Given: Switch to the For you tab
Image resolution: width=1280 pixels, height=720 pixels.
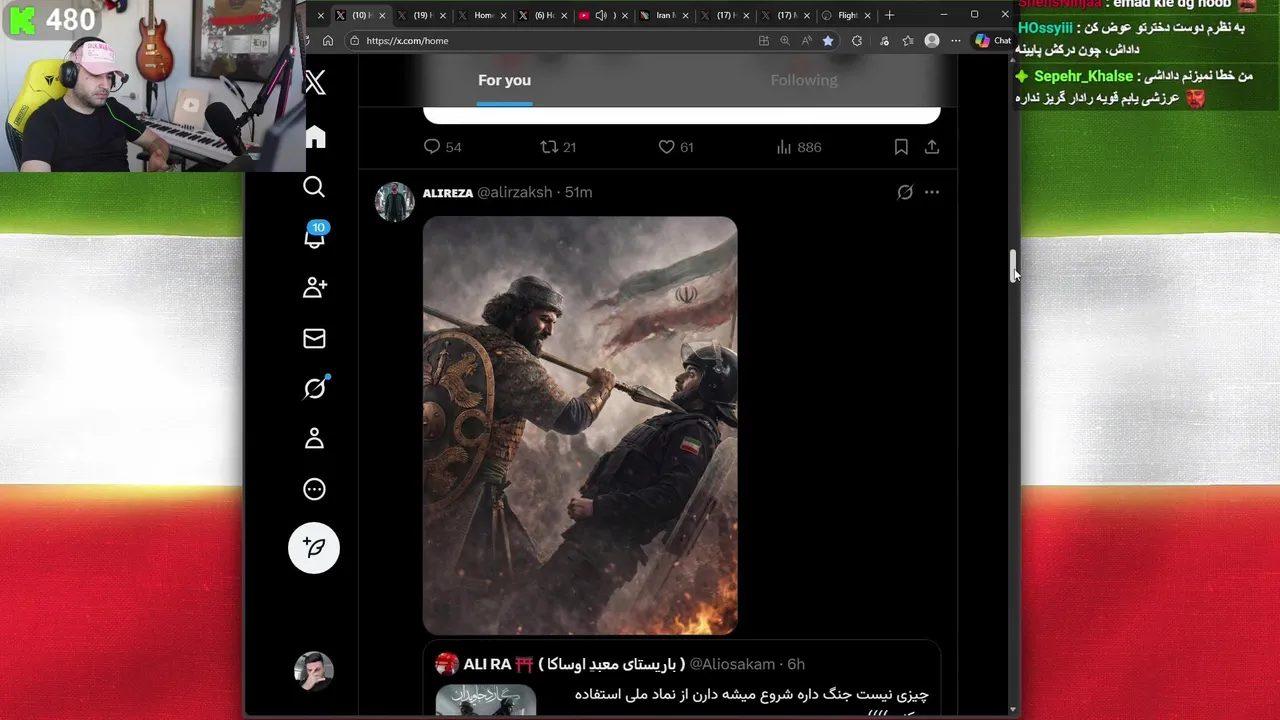Looking at the screenshot, I should click(504, 80).
